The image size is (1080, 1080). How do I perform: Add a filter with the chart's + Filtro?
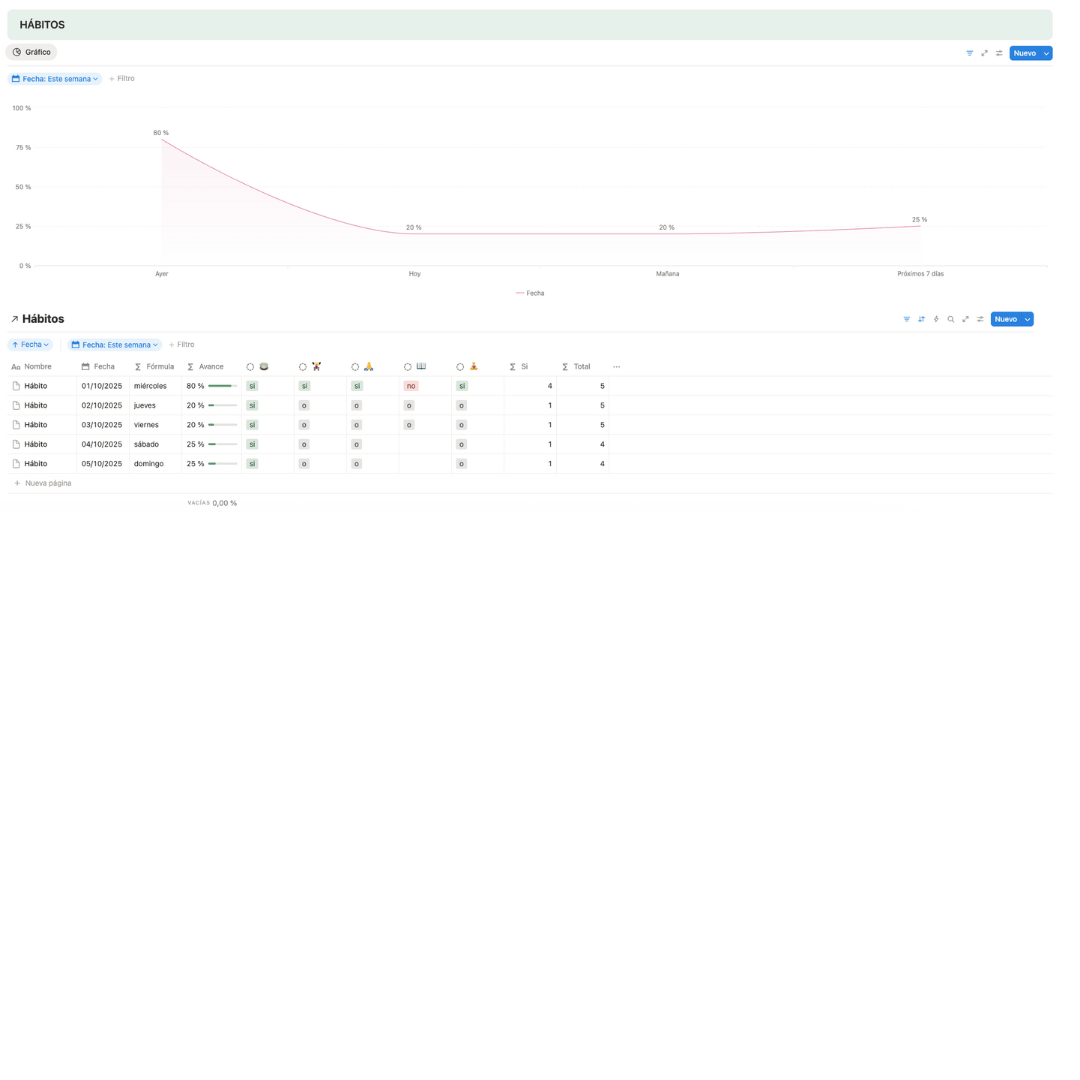coord(122,79)
